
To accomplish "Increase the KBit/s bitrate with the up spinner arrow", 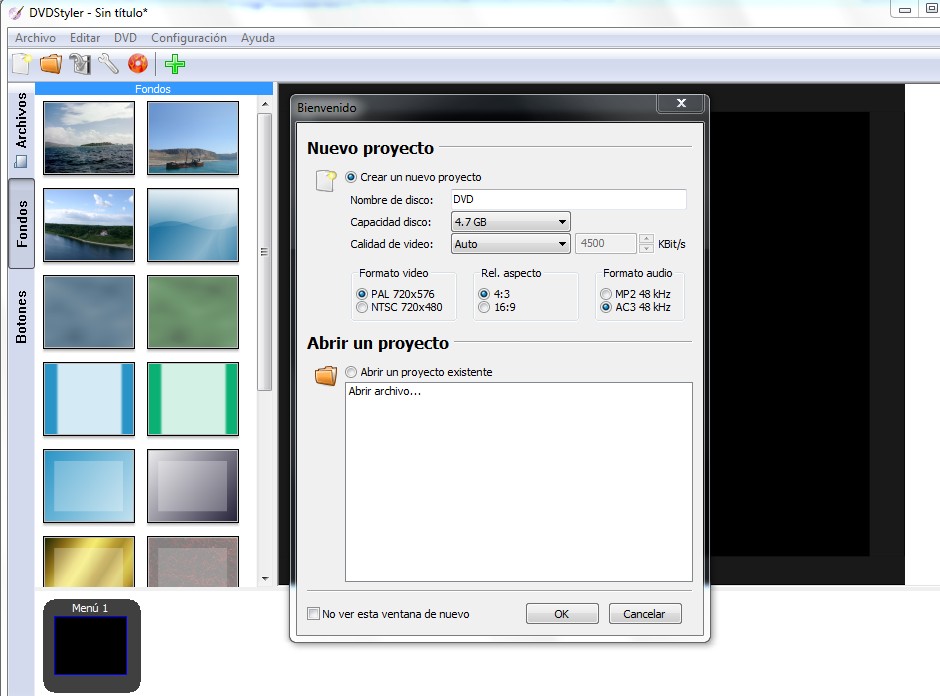I will [646, 239].
